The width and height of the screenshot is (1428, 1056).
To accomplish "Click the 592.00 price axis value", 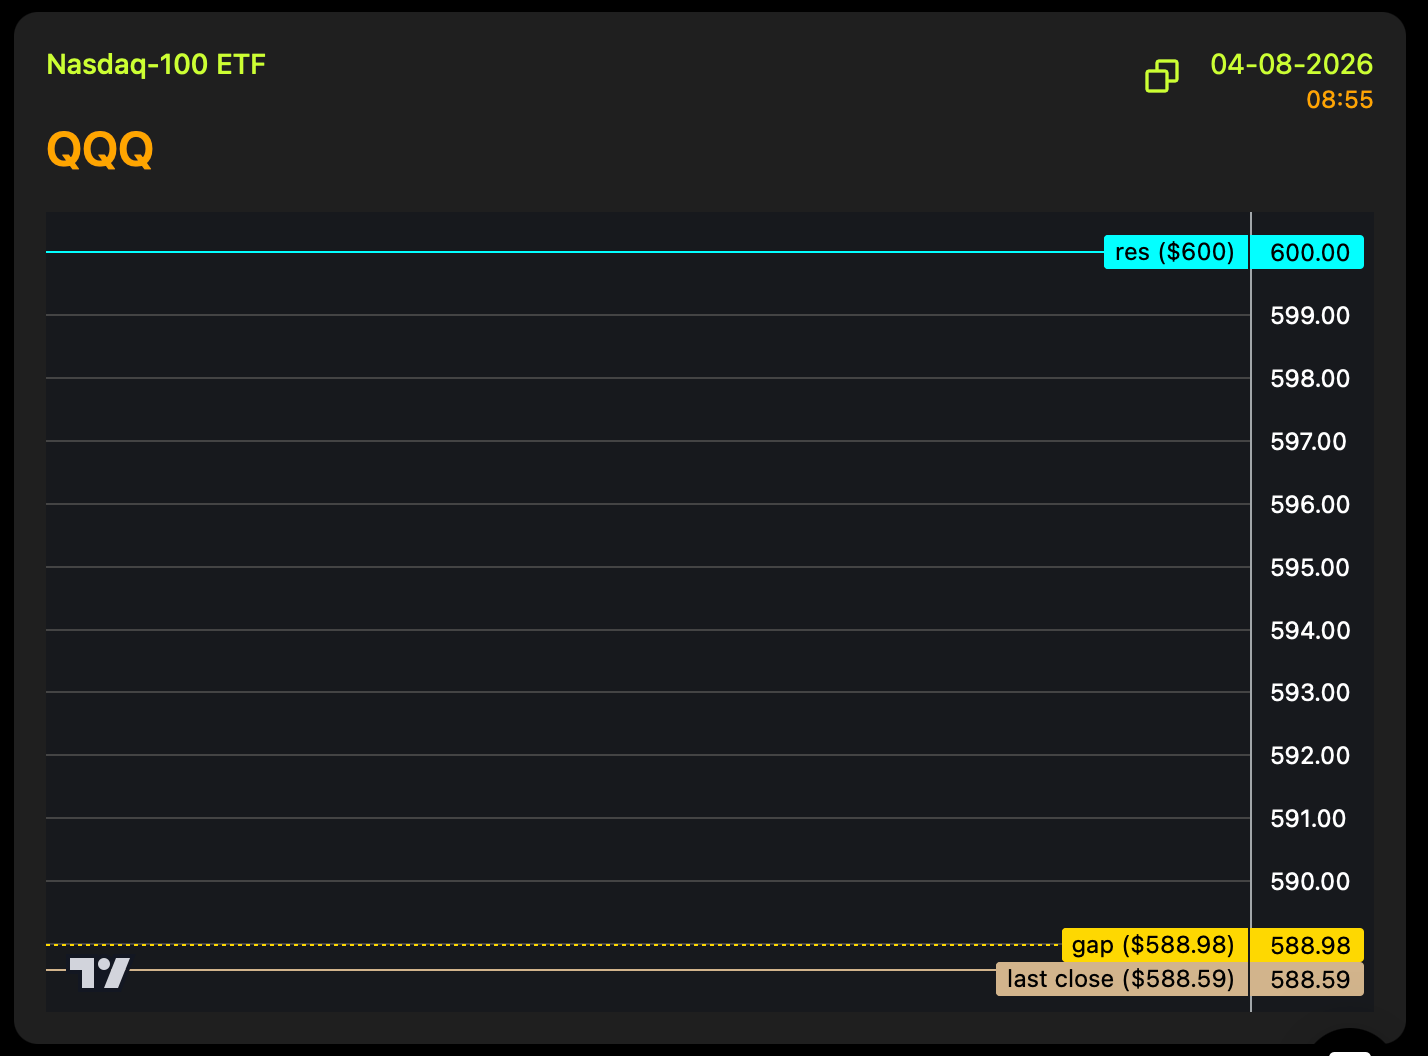I will click(1310, 756).
